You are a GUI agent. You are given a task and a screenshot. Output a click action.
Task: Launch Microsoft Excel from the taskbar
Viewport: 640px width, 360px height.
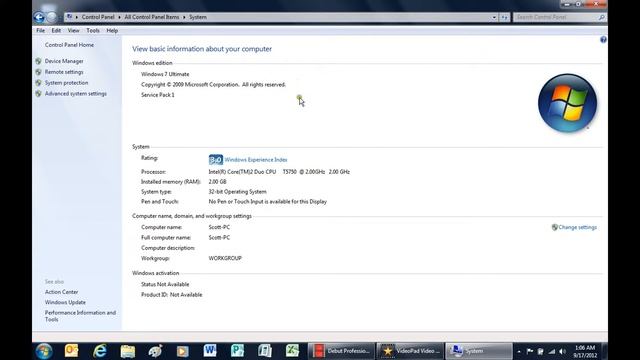tap(292, 351)
